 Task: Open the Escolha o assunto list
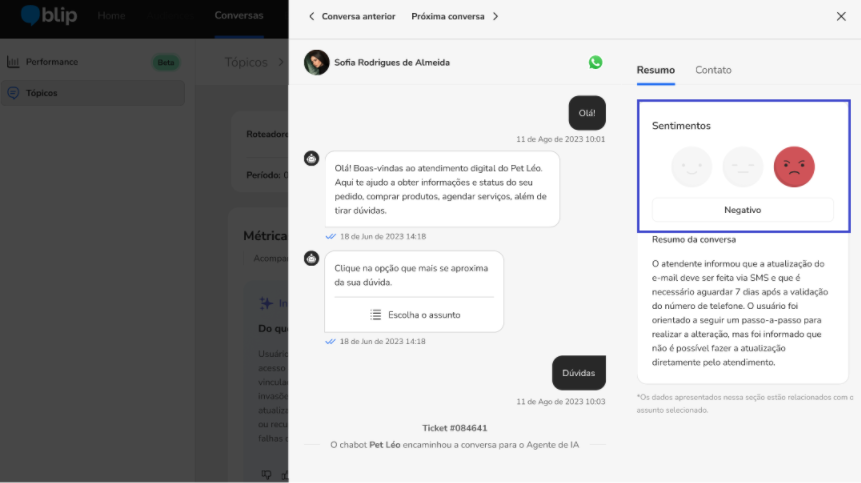point(415,314)
